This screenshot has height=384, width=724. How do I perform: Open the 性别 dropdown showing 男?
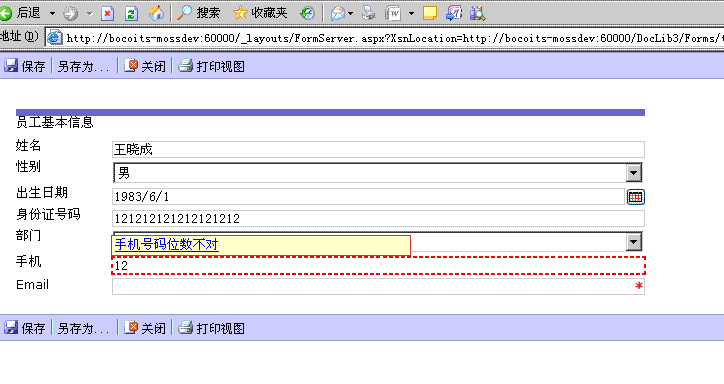[378, 173]
